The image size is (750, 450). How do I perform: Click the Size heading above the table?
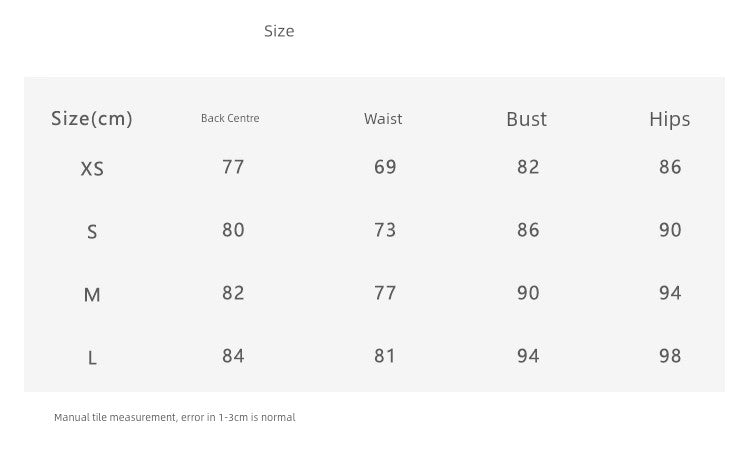(x=279, y=31)
